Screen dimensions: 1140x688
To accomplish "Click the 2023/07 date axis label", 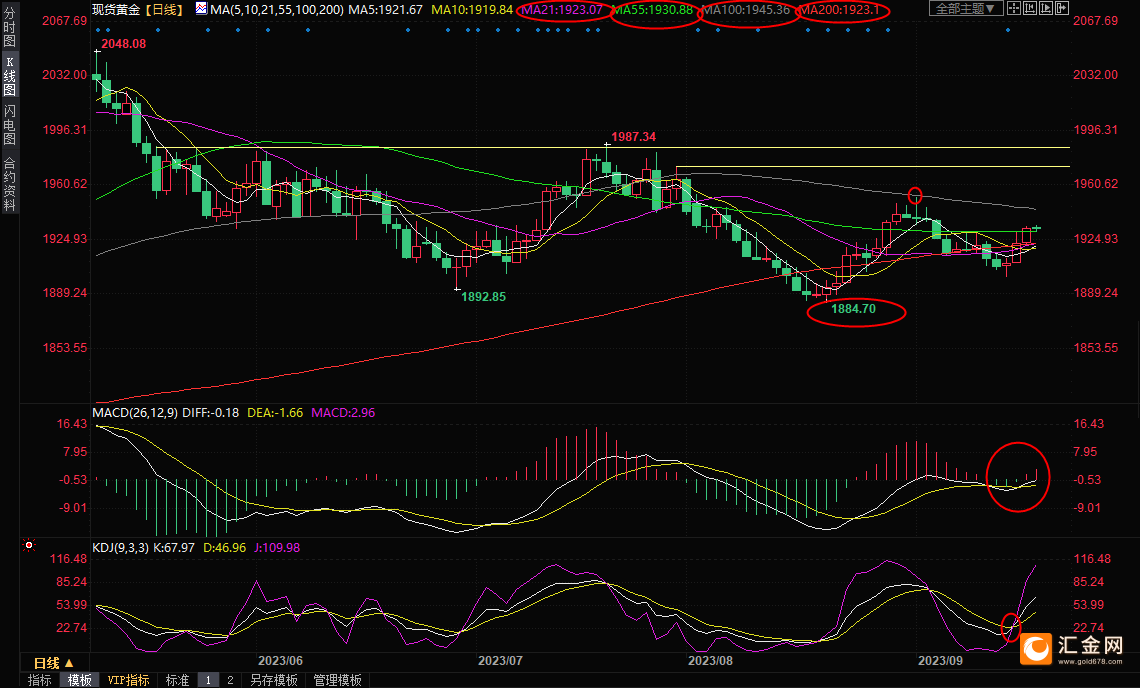I will pos(500,660).
